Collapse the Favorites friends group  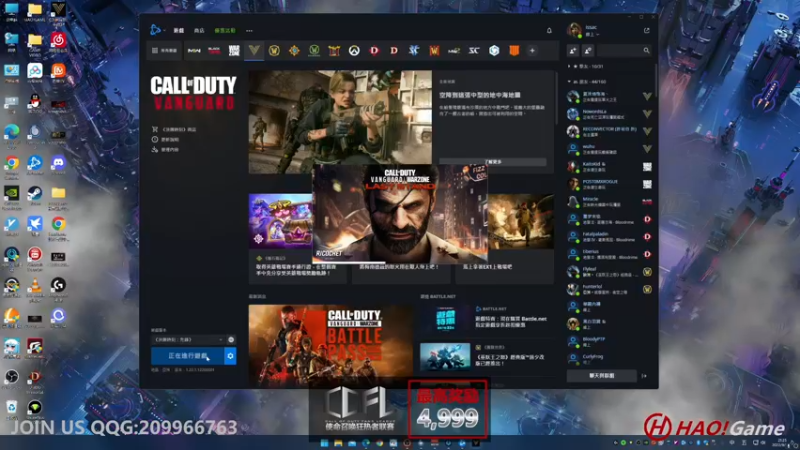[x=586, y=66]
